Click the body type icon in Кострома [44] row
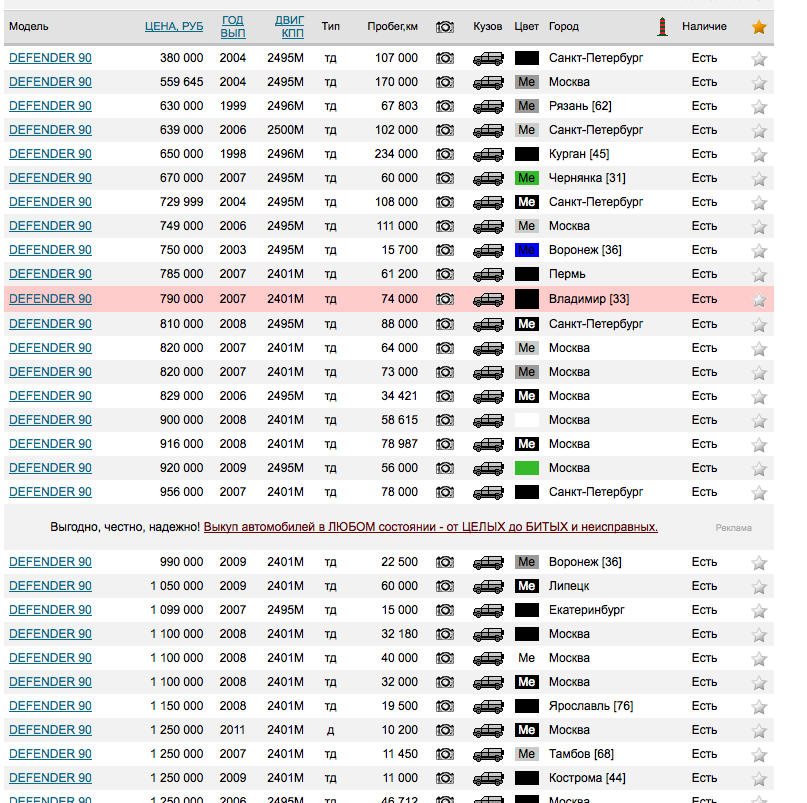This screenshot has width=807, height=803. click(488, 779)
